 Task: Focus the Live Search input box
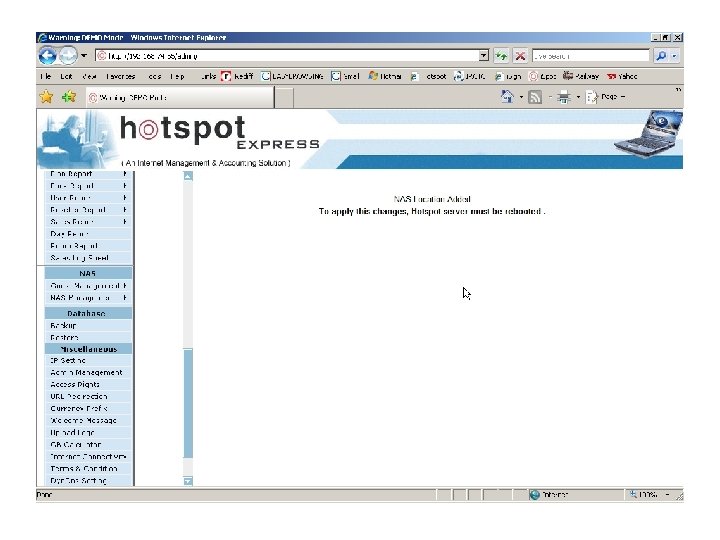coord(591,56)
